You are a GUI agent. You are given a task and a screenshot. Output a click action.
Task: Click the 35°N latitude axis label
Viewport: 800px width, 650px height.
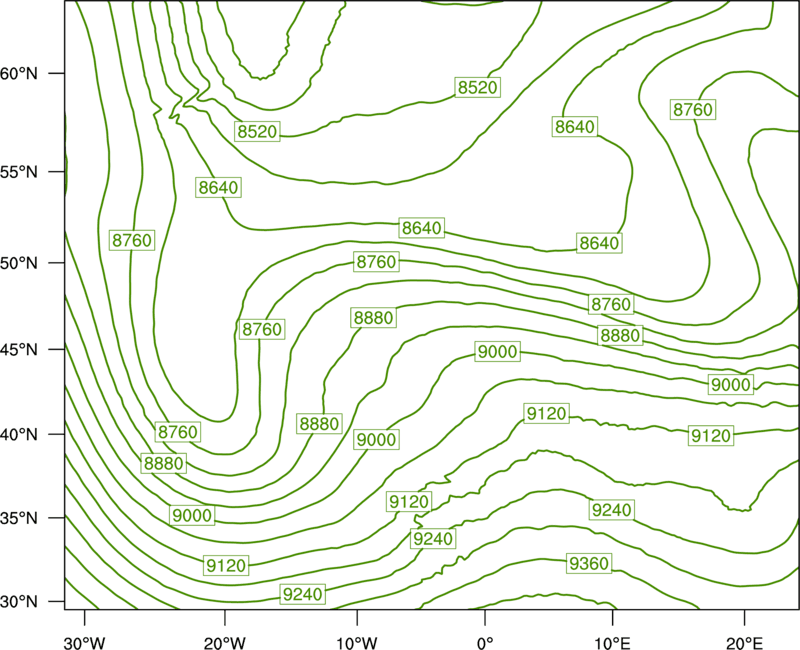coord(19,518)
